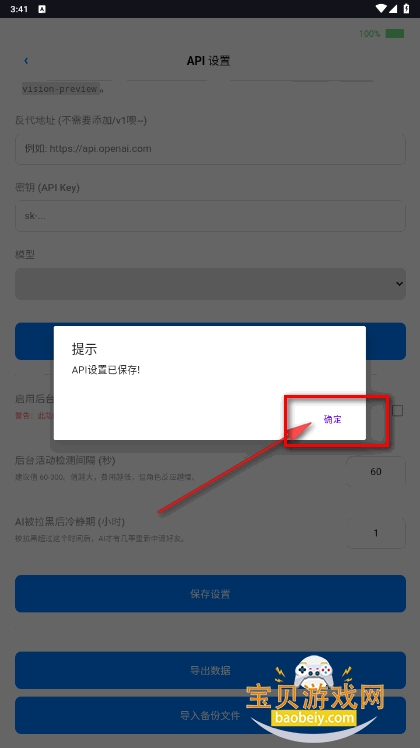Viewport: 420px width, 748px height.
Task: Tap the API 设置 page title
Action: [x=209, y=61]
